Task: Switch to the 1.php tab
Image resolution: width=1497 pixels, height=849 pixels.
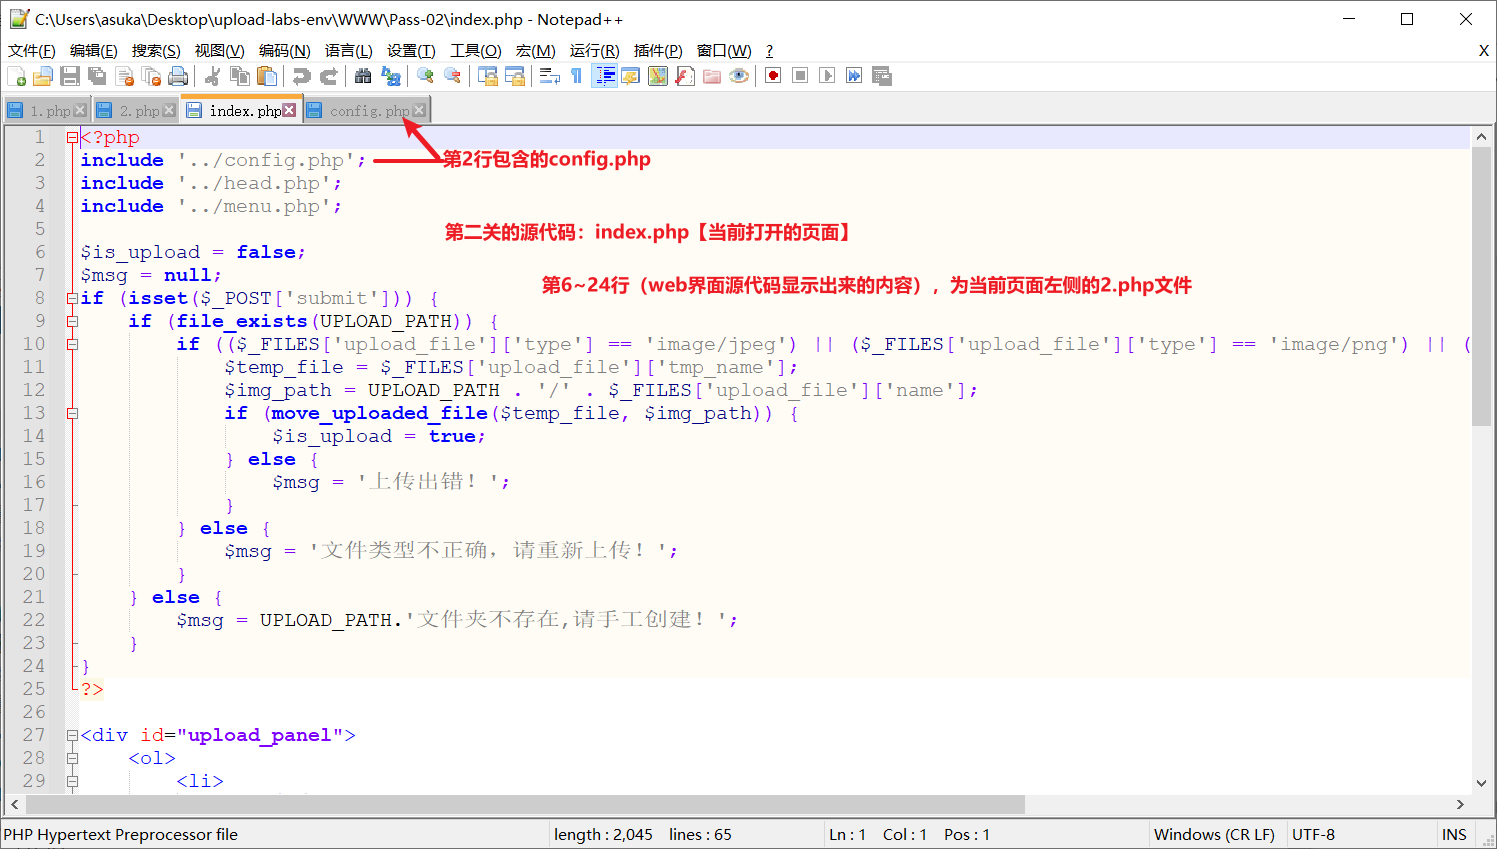Action: click(x=50, y=111)
